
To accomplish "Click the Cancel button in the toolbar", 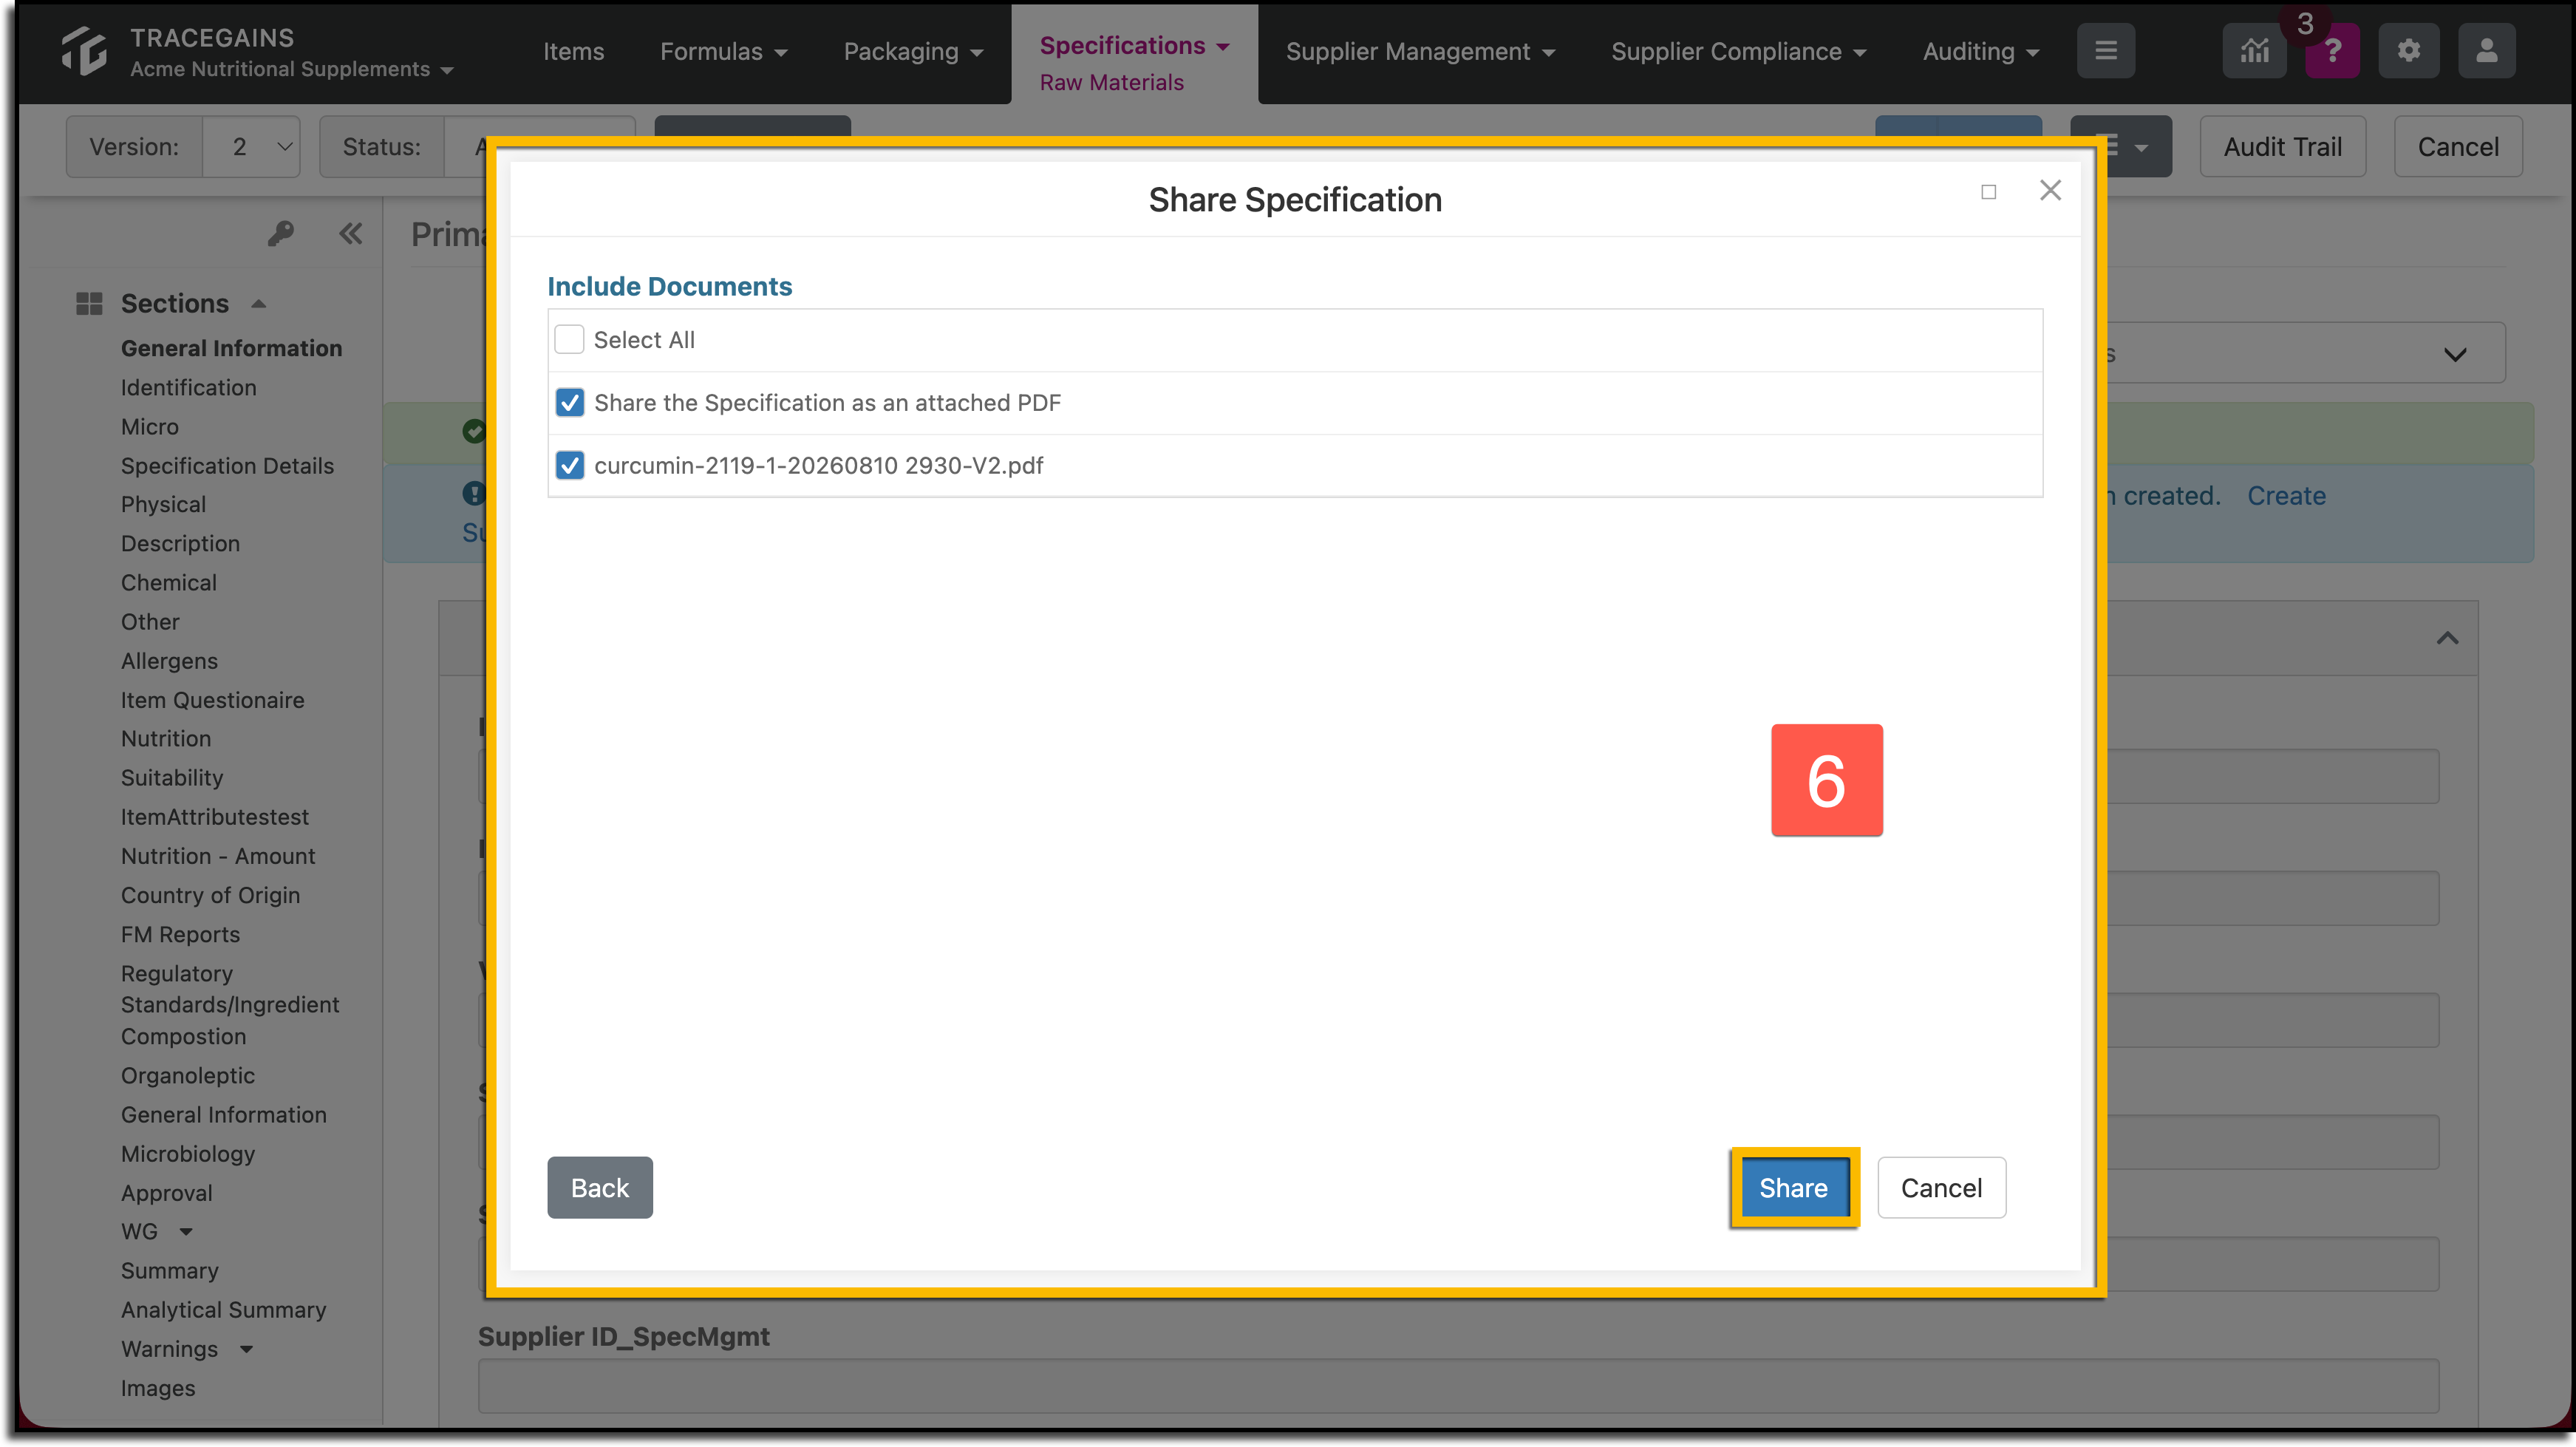I will (2457, 147).
